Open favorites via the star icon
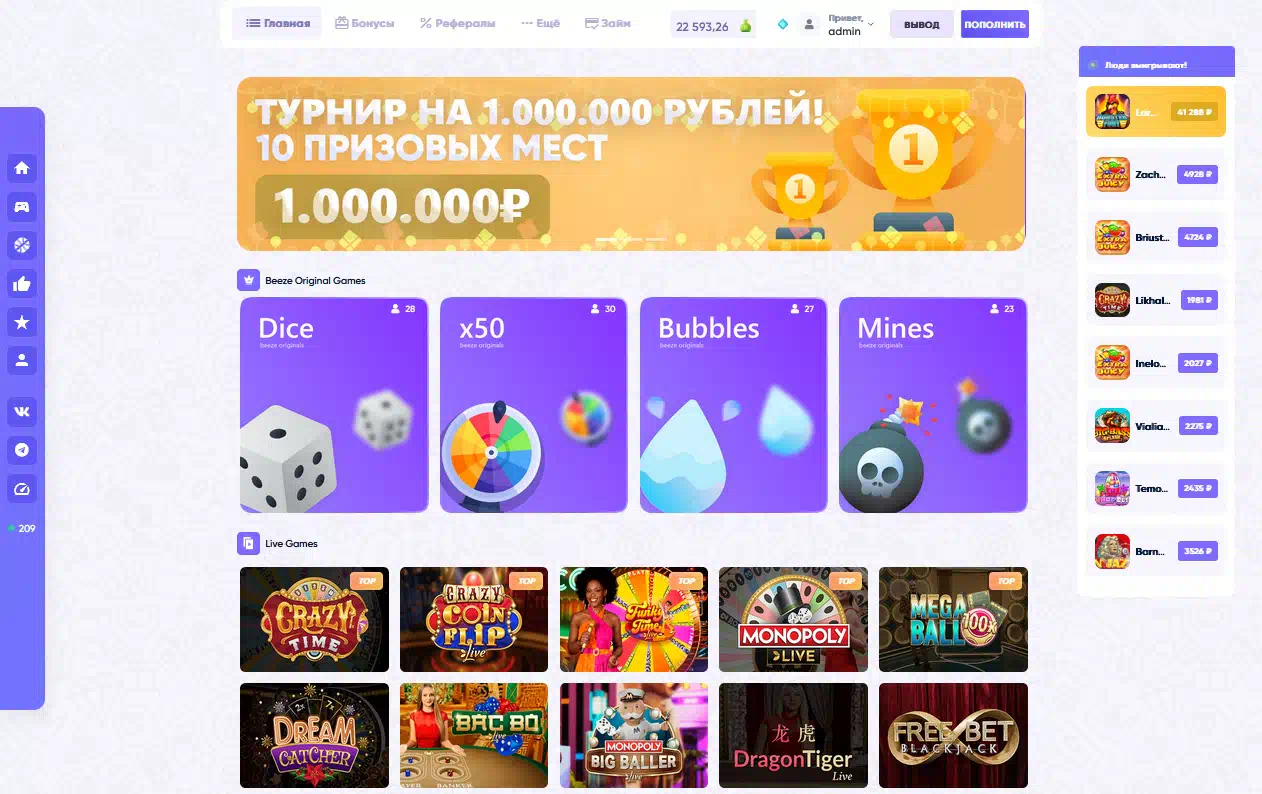1262x794 pixels. click(x=22, y=322)
